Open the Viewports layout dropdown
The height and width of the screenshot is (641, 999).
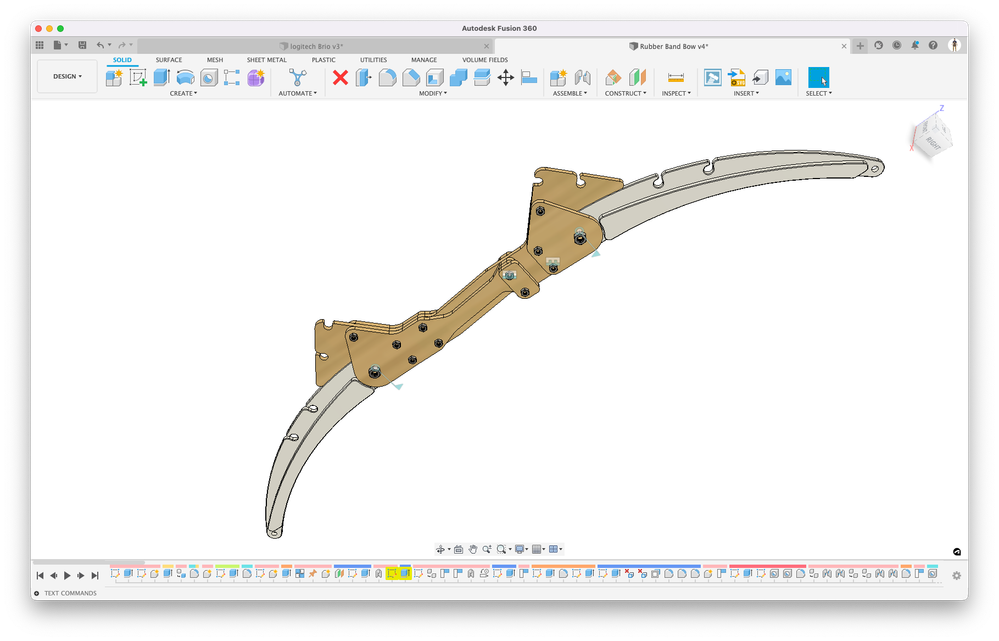[556, 549]
